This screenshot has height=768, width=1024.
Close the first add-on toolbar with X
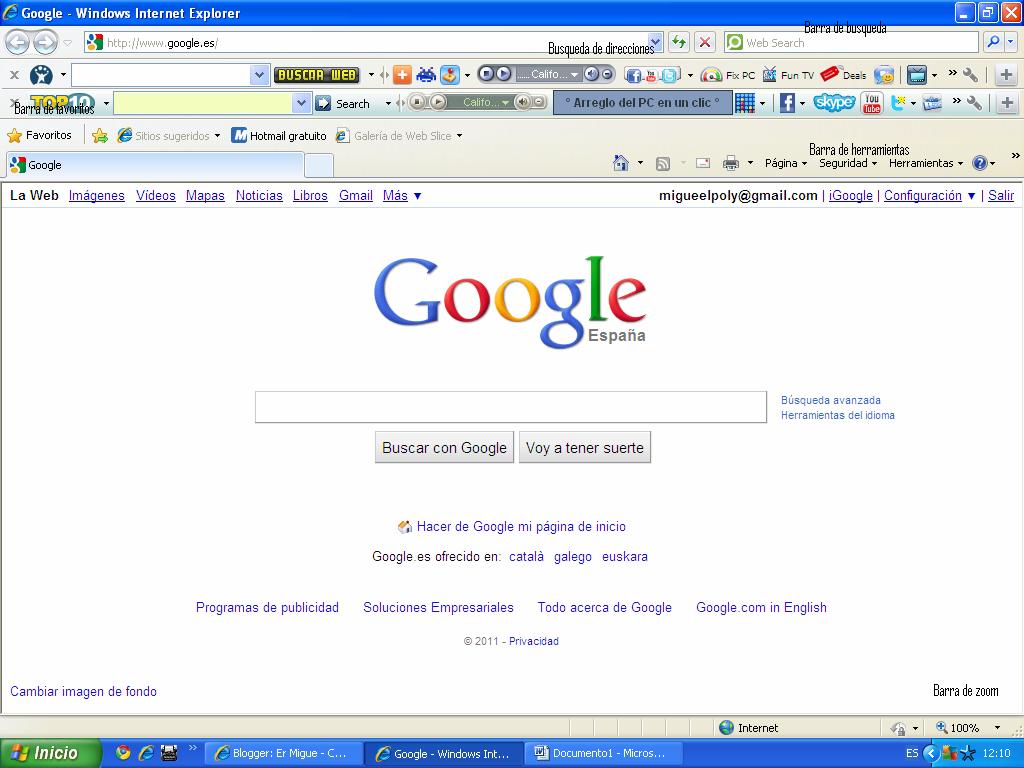(x=14, y=75)
